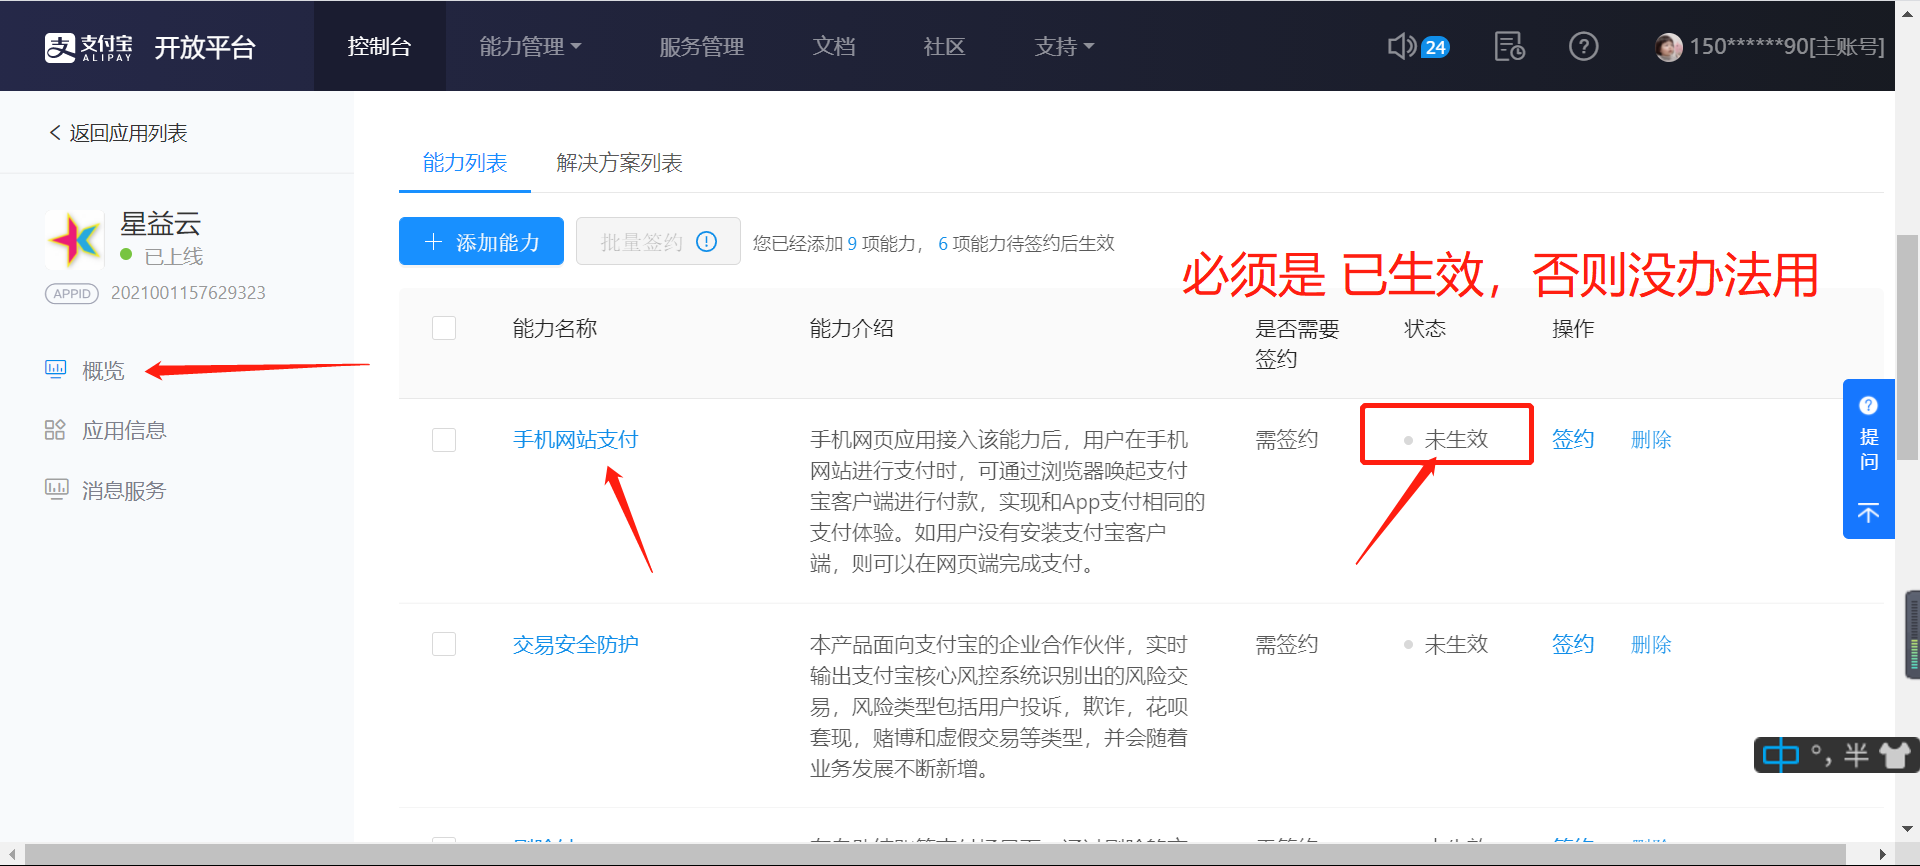This screenshot has height=866, width=1920.
Task: Click the 星益云 application star logo
Action: 75,240
